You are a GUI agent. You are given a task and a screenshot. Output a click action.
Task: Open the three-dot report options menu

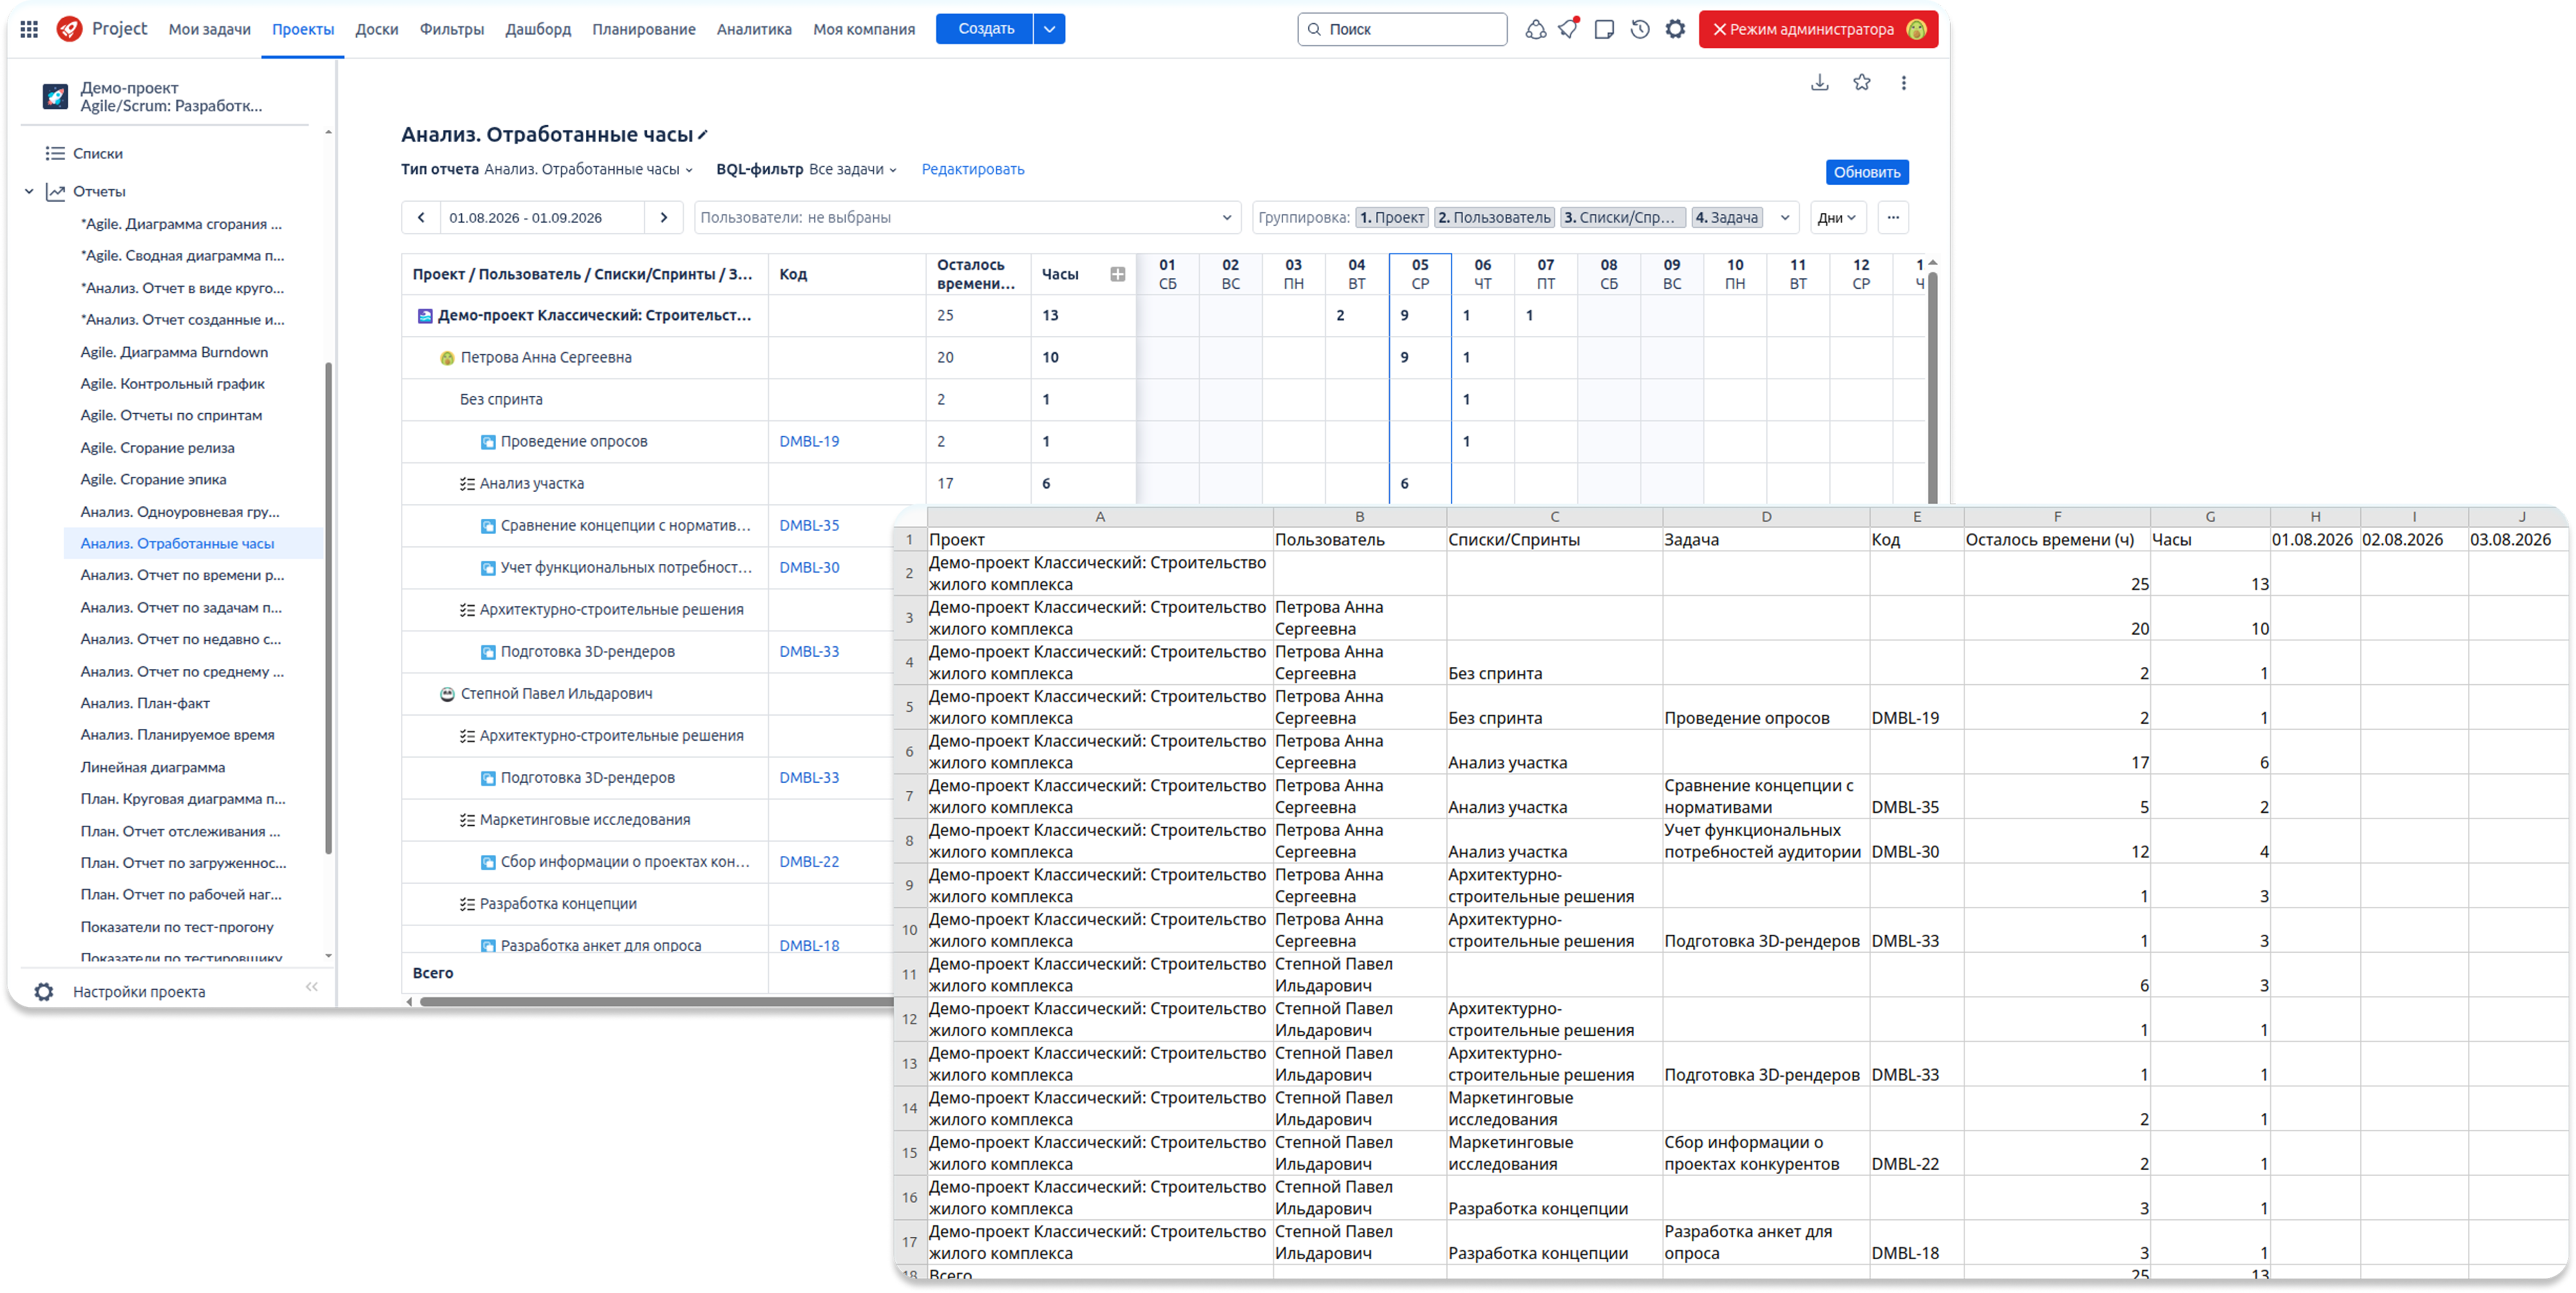pyautogui.click(x=1904, y=83)
